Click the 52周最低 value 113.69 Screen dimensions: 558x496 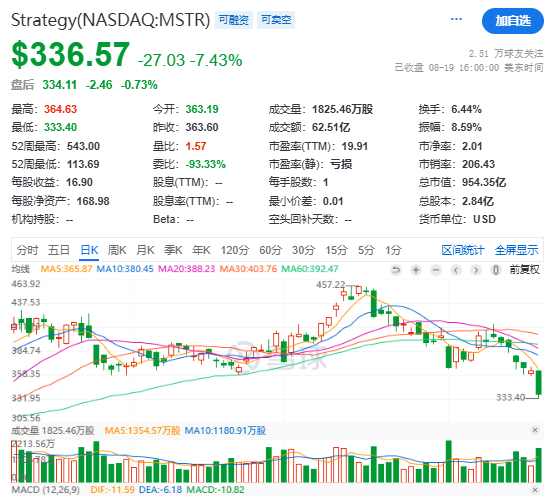tap(83, 164)
